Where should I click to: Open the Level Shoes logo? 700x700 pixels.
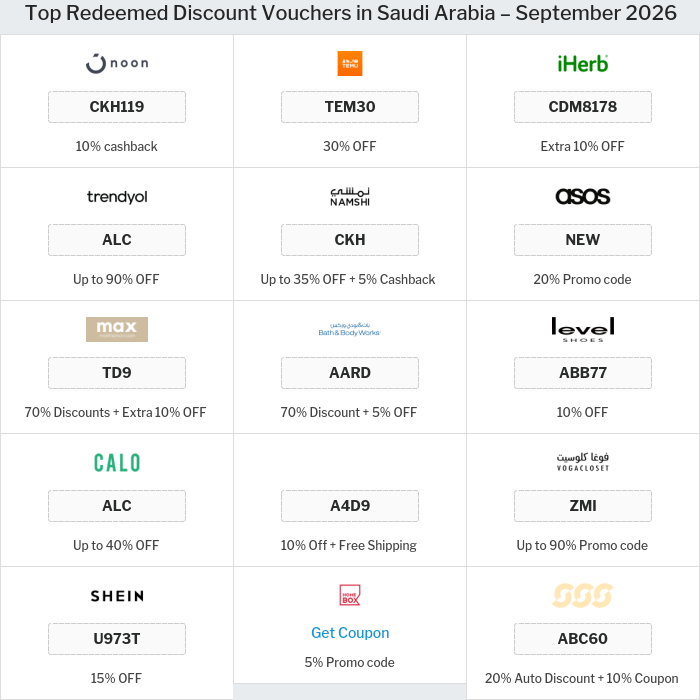(x=583, y=329)
